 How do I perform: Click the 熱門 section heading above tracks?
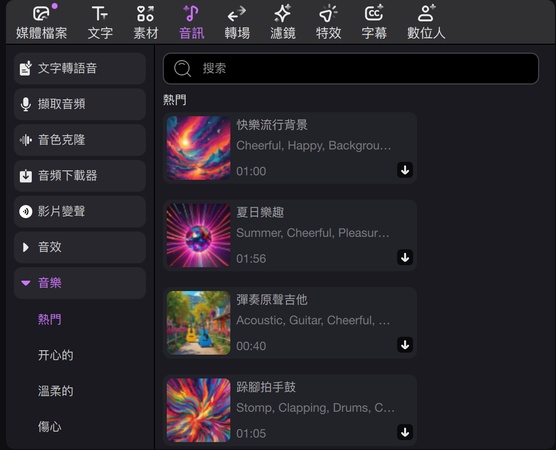[175, 100]
